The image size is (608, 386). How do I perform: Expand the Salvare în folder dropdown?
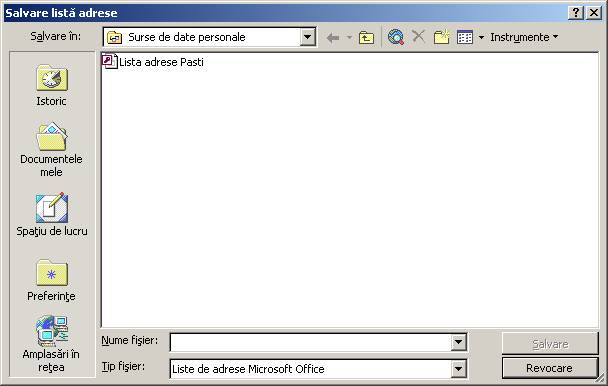[307, 37]
